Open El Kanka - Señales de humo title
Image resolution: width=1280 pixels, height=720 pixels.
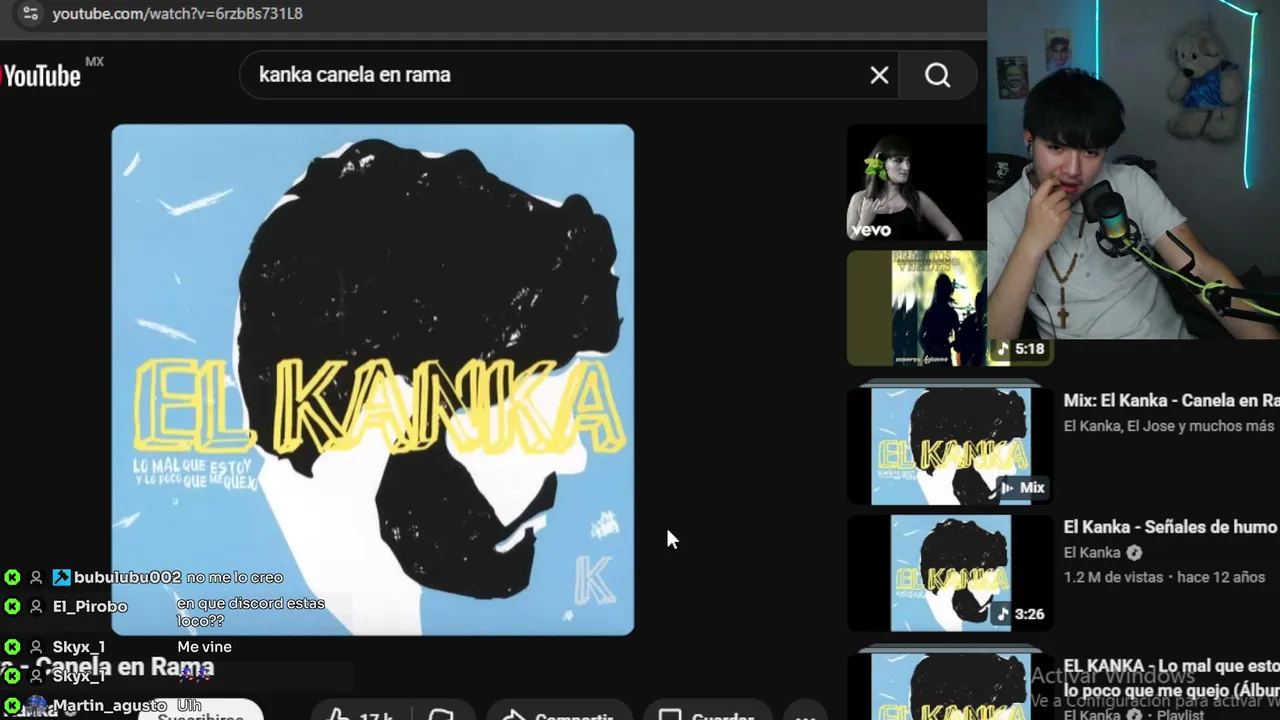pyautogui.click(x=1170, y=527)
